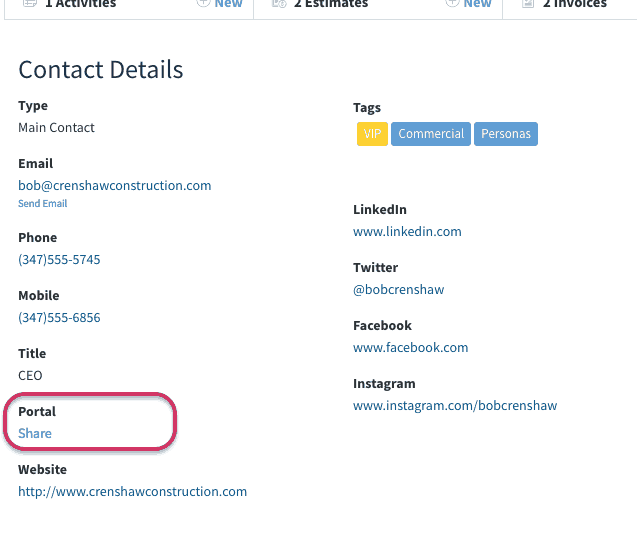Screen dimensions: 637x536
Task: Click the Estimates tab icon
Action: [x=279, y=3]
